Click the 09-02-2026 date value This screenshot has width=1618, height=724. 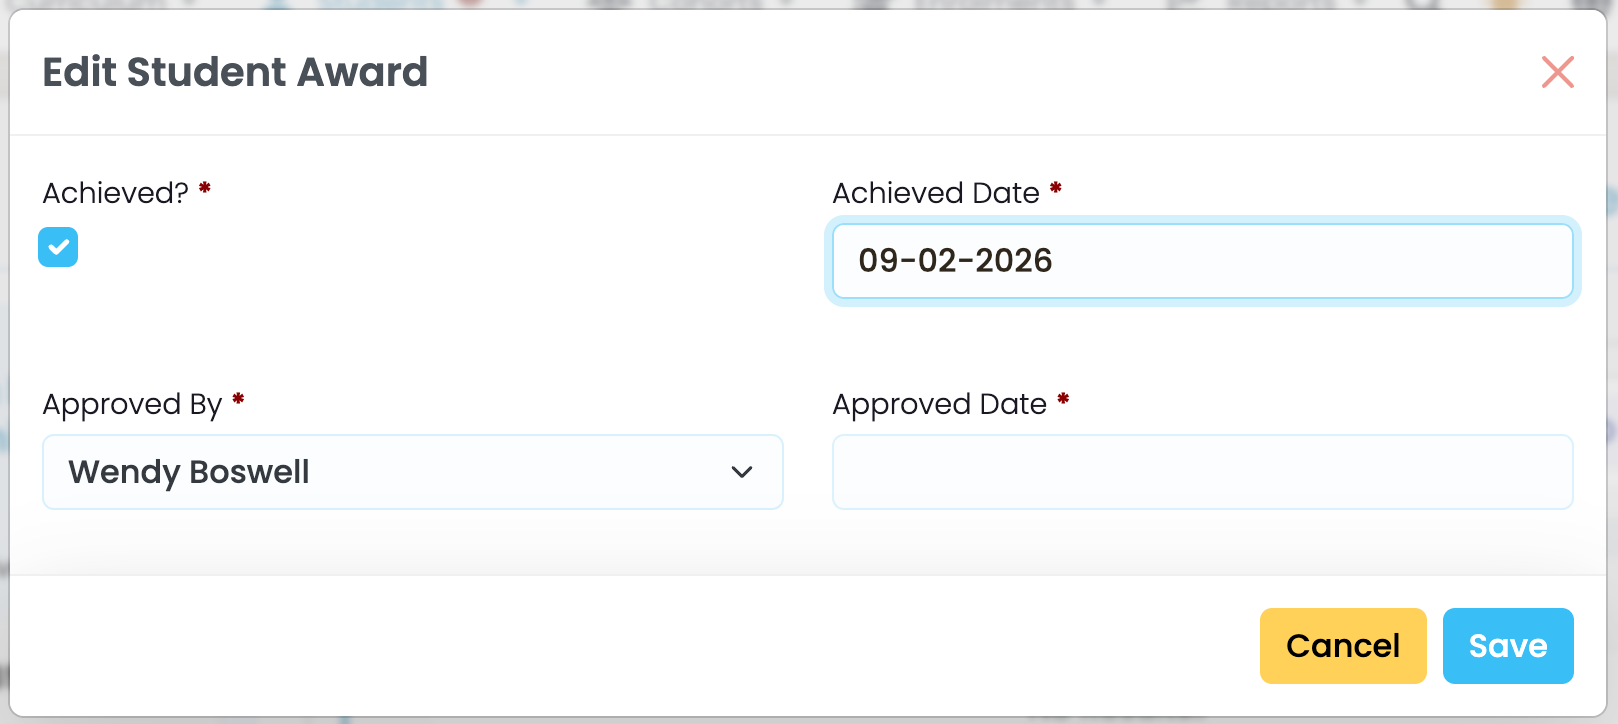point(955,261)
